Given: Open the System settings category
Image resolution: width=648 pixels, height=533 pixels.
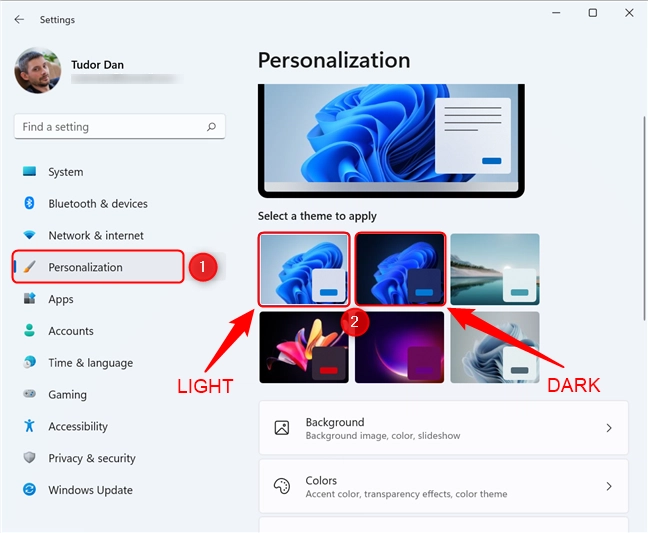Looking at the screenshot, I should tap(66, 172).
